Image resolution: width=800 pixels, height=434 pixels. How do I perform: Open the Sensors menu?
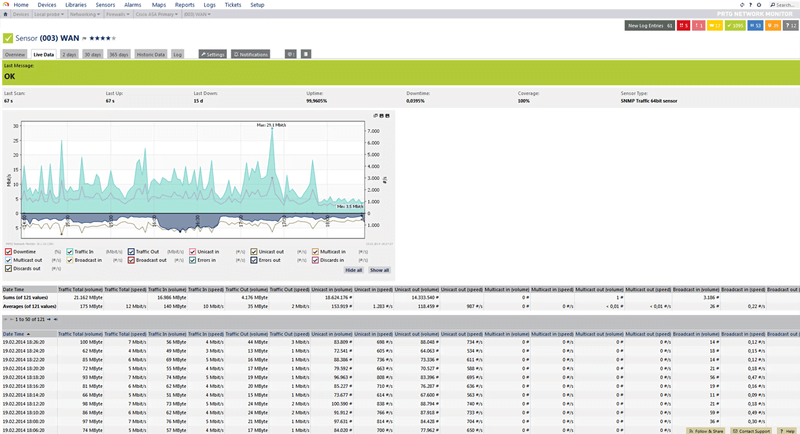click(x=105, y=5)
